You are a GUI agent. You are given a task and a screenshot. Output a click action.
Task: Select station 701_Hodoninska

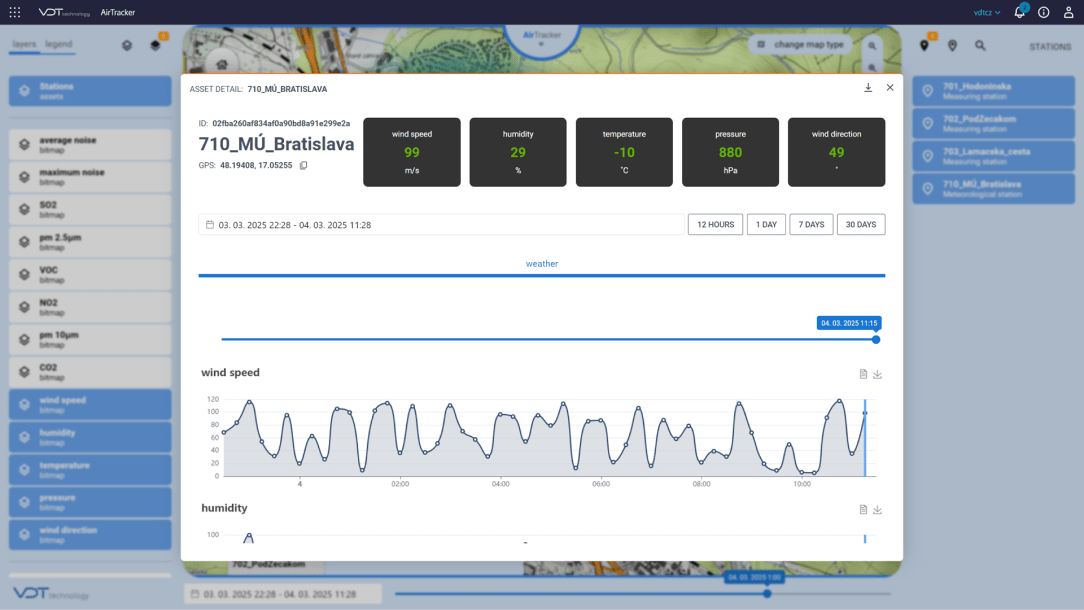click(993, 91)
